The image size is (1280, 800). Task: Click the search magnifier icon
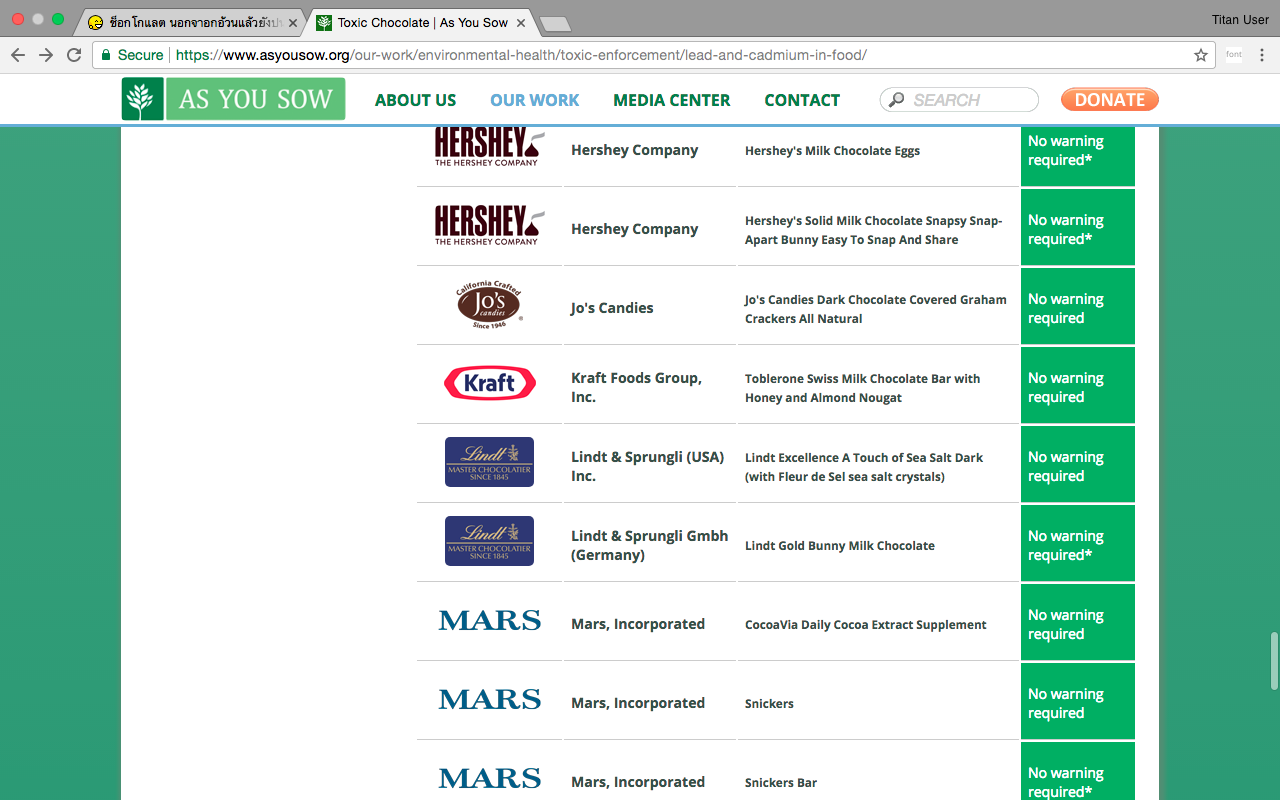(x=896, y=100)
